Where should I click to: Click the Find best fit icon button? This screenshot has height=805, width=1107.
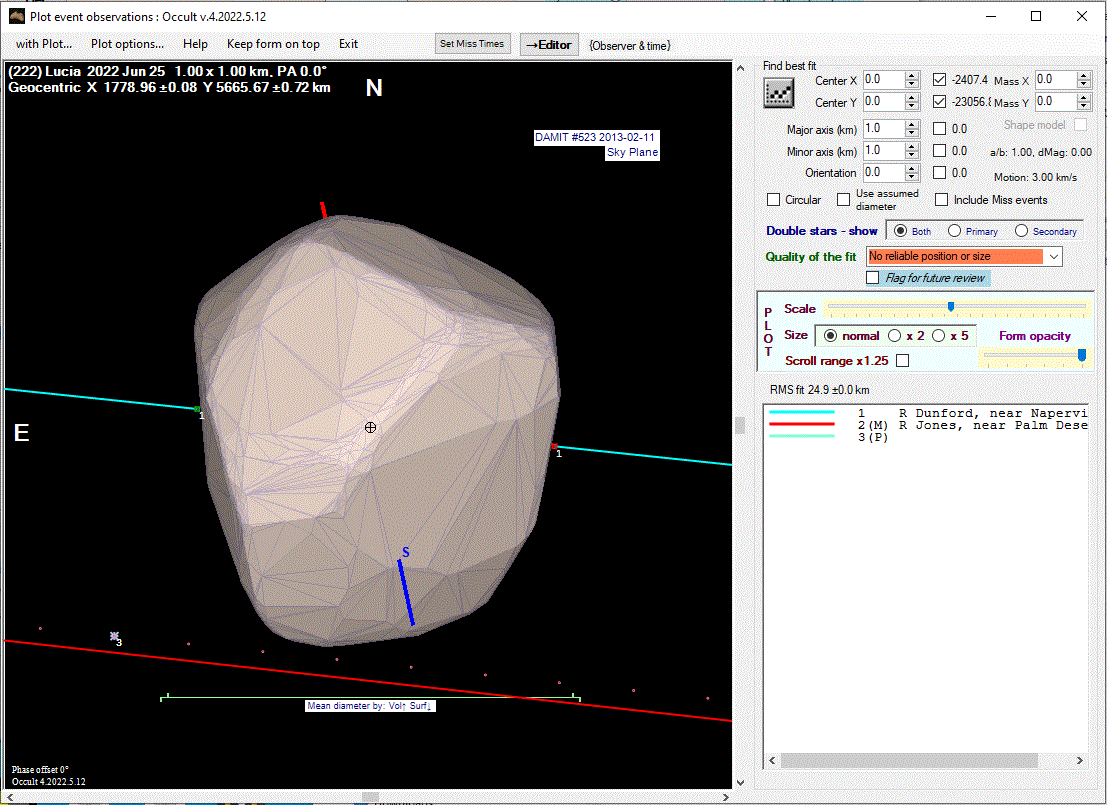pos(778,94)
